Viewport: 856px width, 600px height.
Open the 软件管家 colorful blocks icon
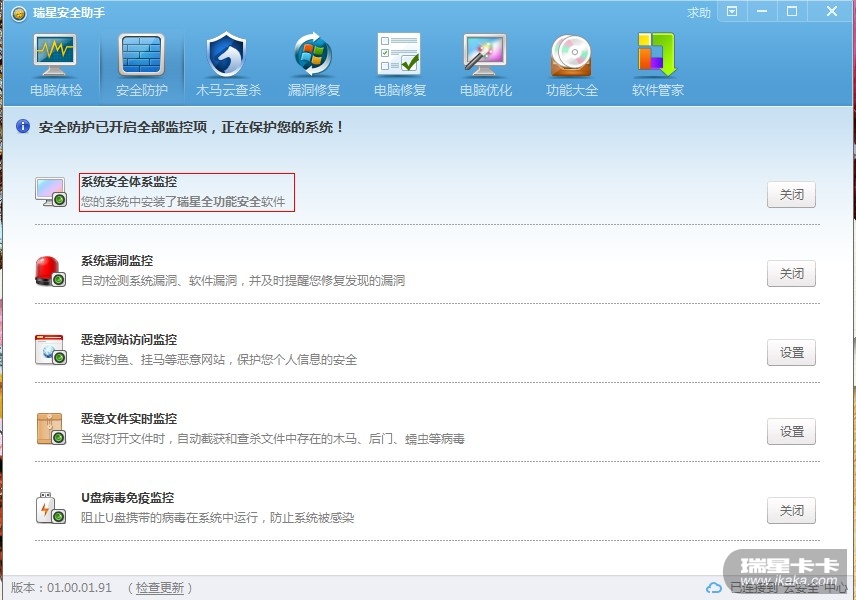(657, 55)
